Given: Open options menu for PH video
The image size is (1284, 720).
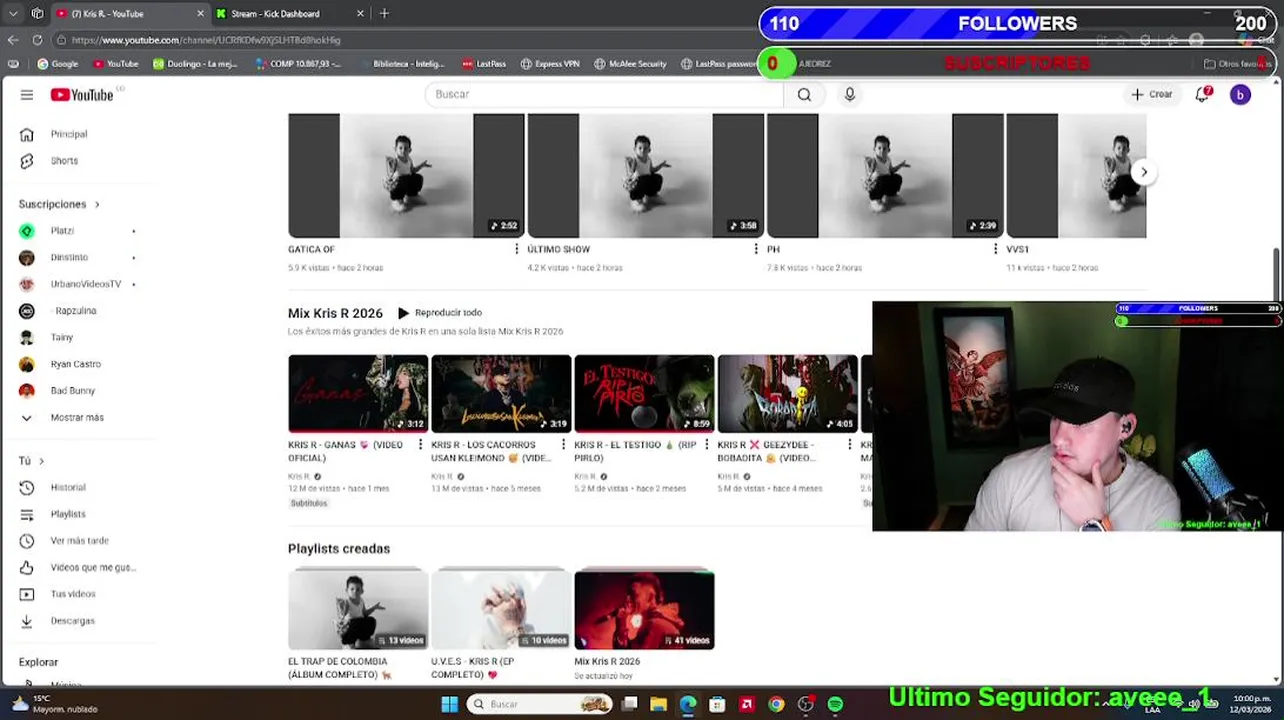Looking at the screenshot, I should pos(995,249).
